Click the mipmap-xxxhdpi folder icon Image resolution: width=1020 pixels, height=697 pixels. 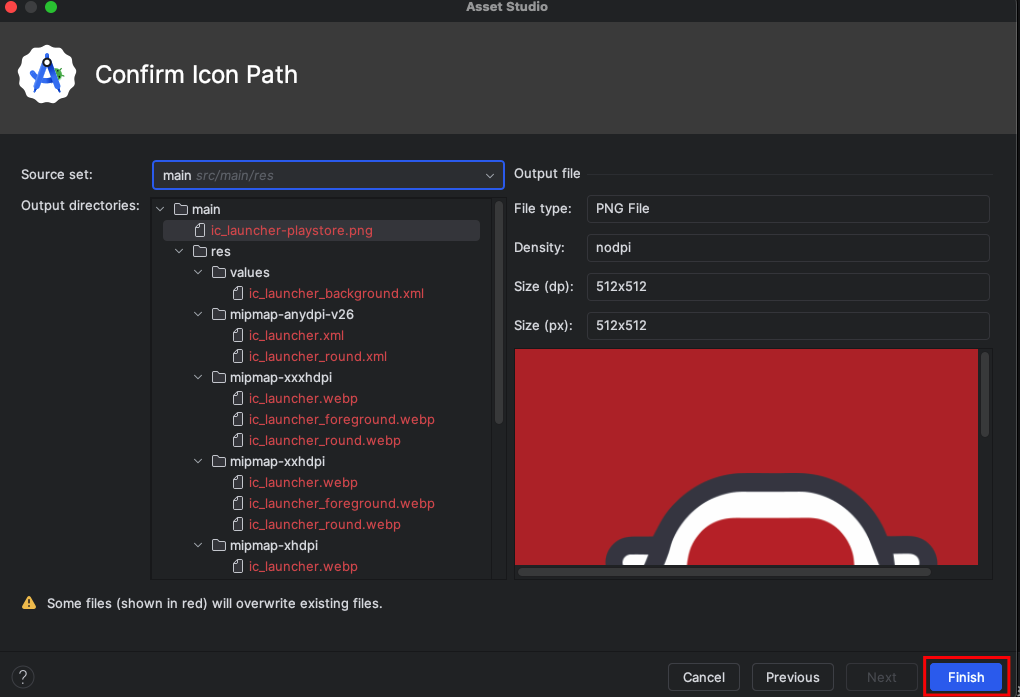coord(219,377)
